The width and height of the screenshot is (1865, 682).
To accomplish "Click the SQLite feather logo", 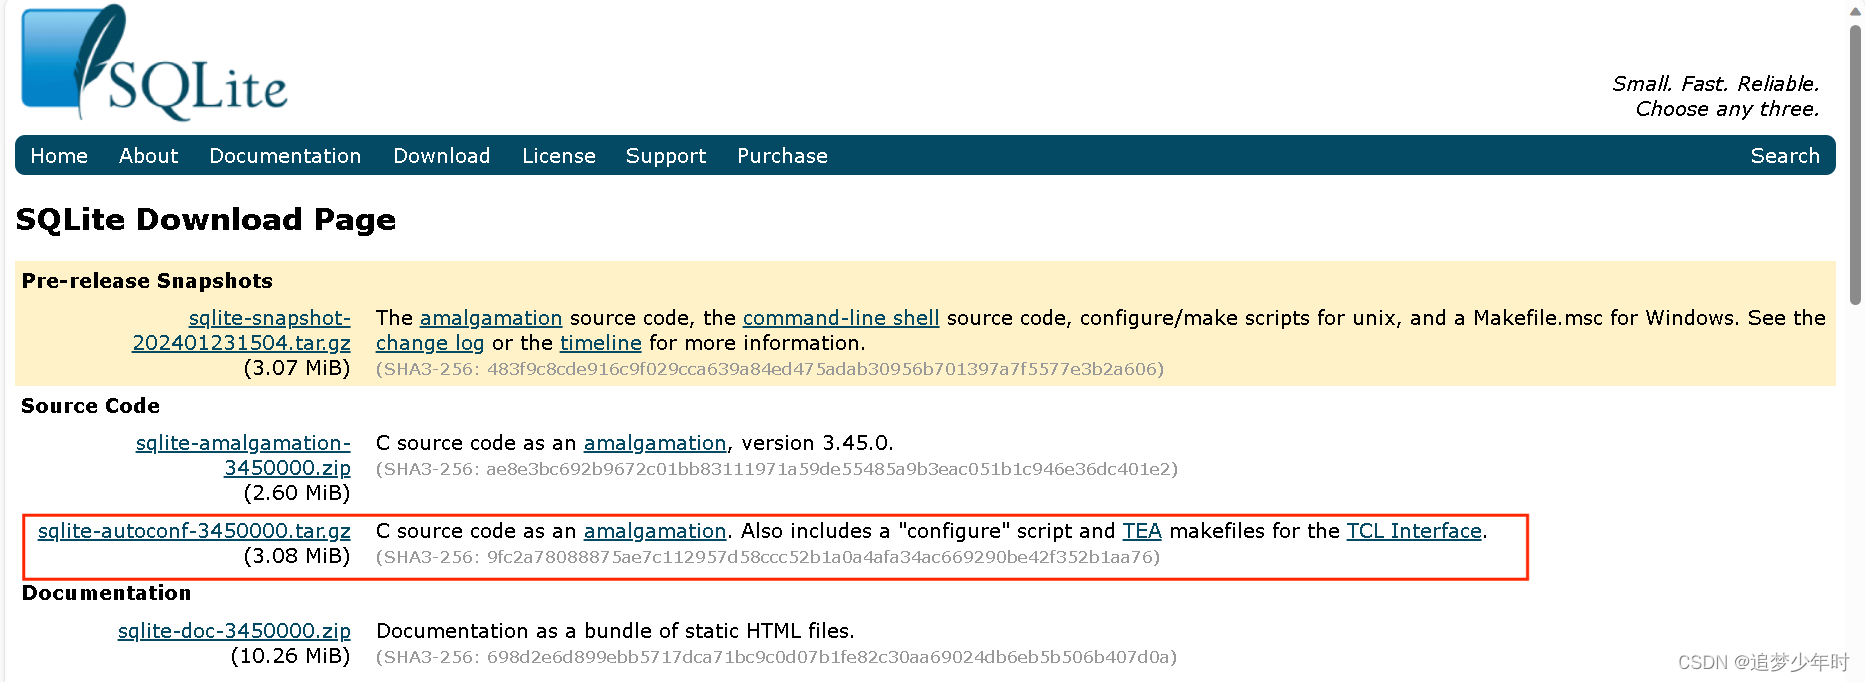I will pyautogui.click(x=154, y=63).
